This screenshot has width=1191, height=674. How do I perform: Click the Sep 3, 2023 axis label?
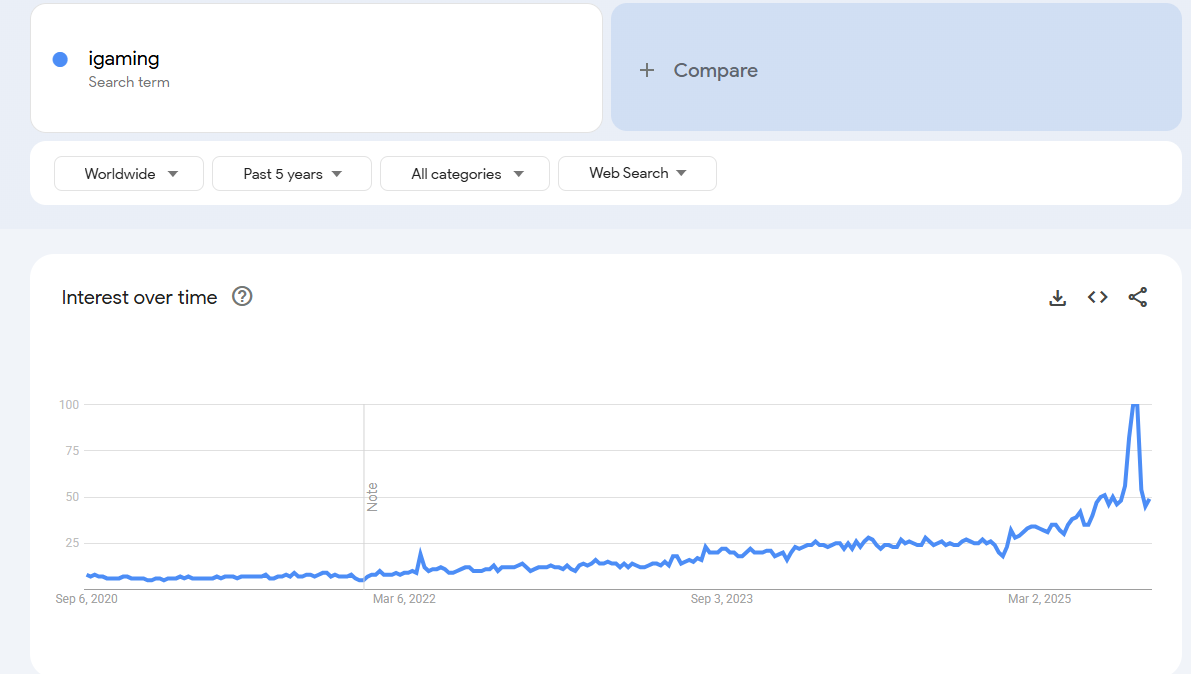[x=722, y=599]
